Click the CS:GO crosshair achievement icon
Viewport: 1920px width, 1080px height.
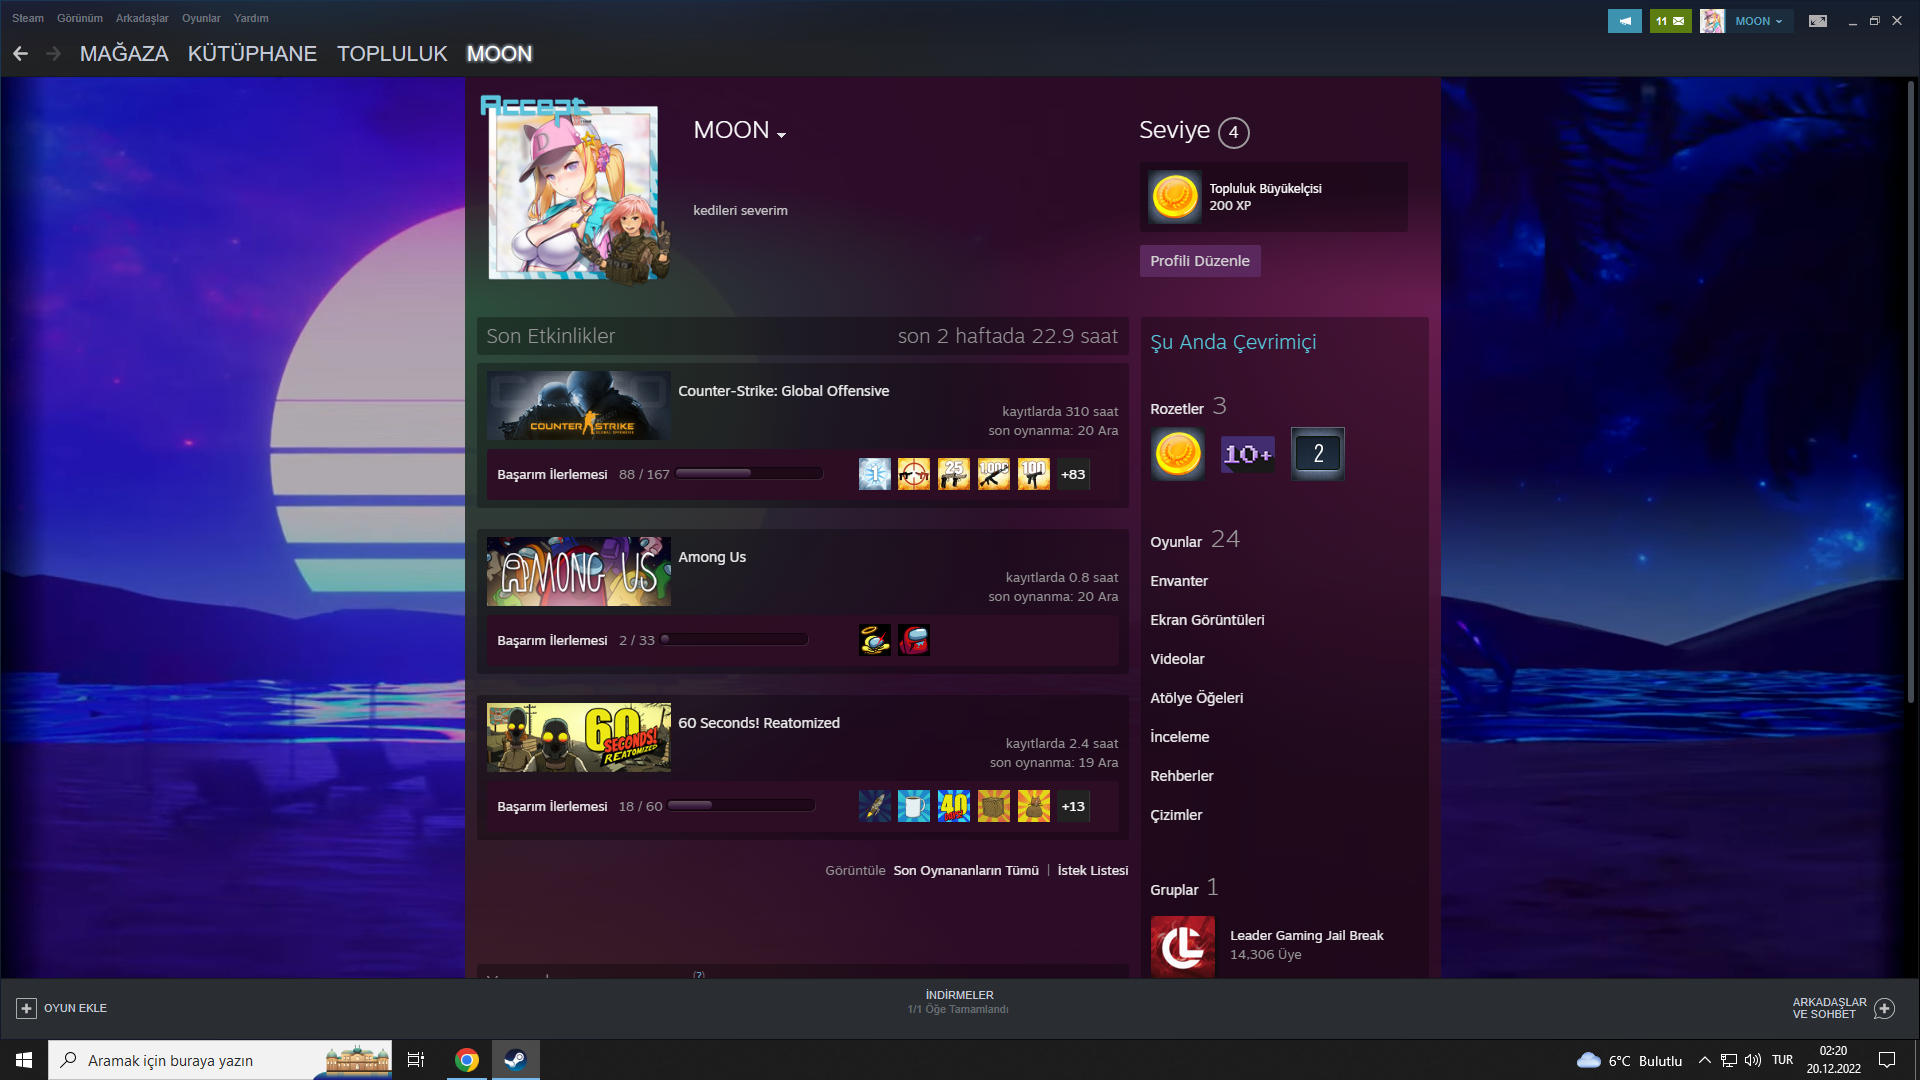pos(913,474)
